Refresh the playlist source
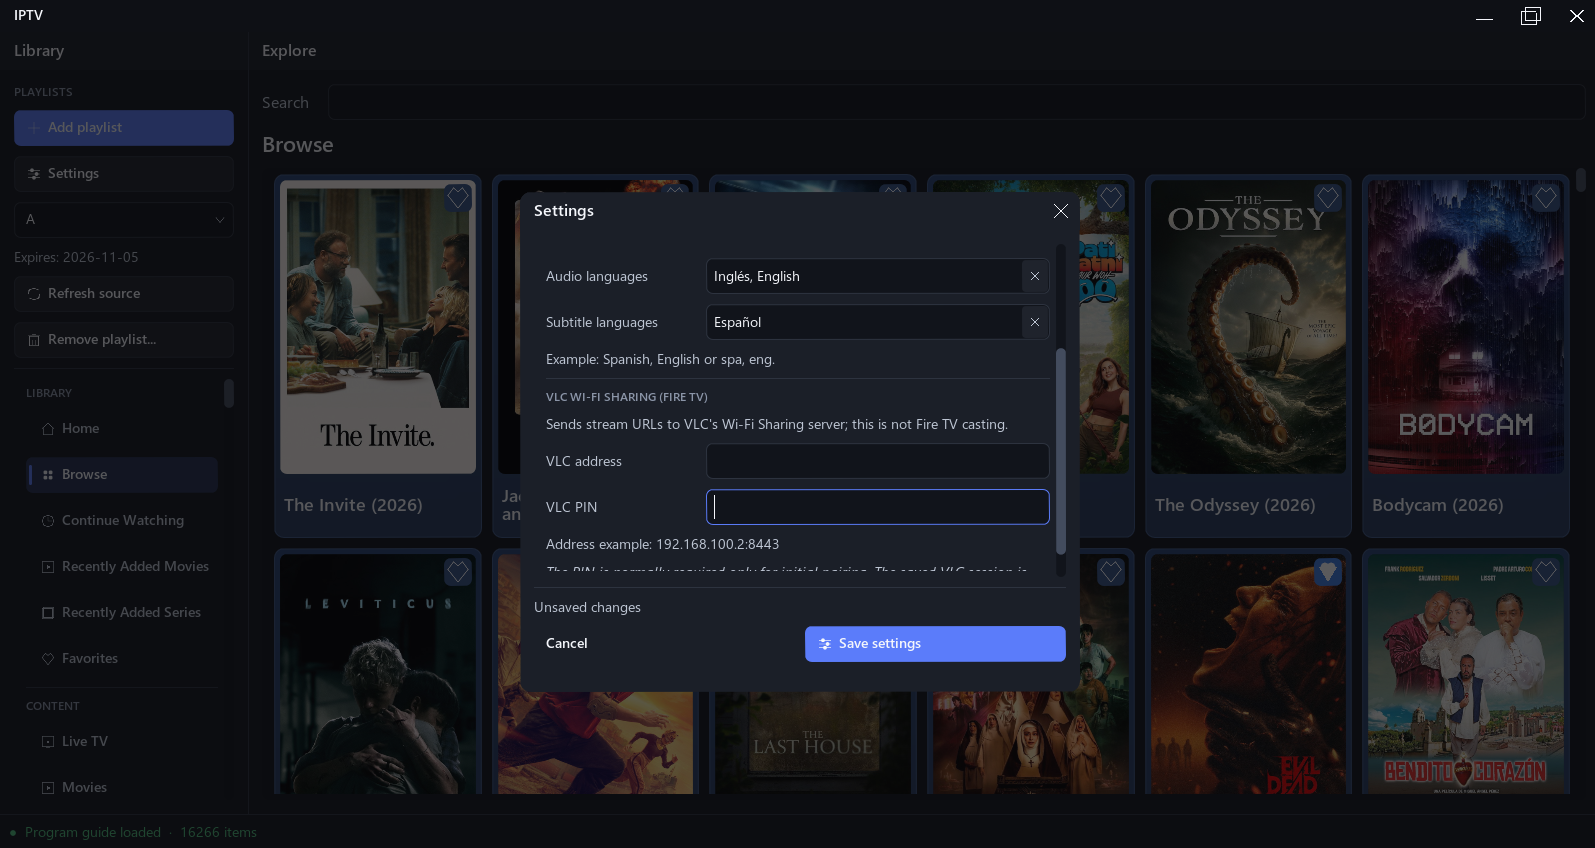 pos(124,293)
